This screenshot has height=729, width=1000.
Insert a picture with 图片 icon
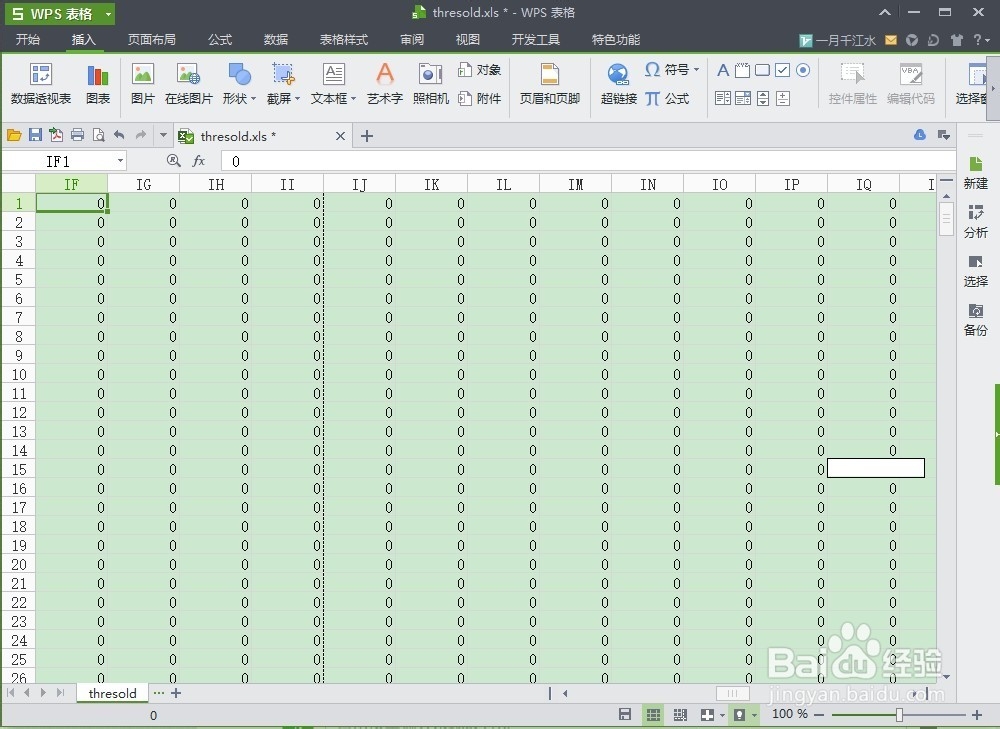(143, 84)
